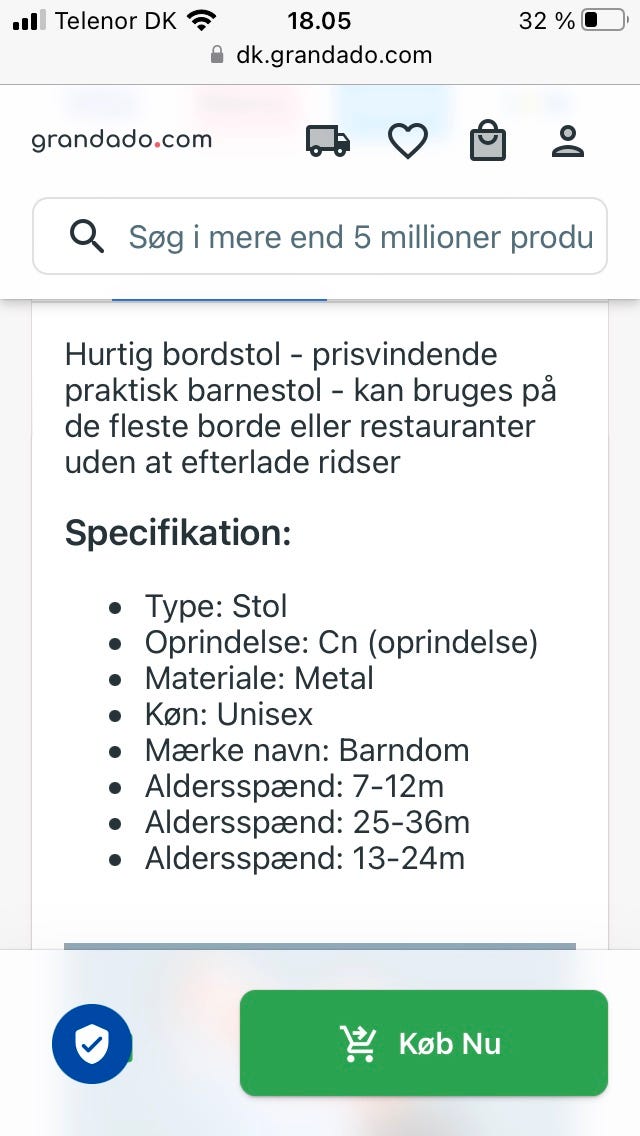Viewport: 640px width, 1136px height.
Task: Open the user account icon
Action: (x=567, y=142)
